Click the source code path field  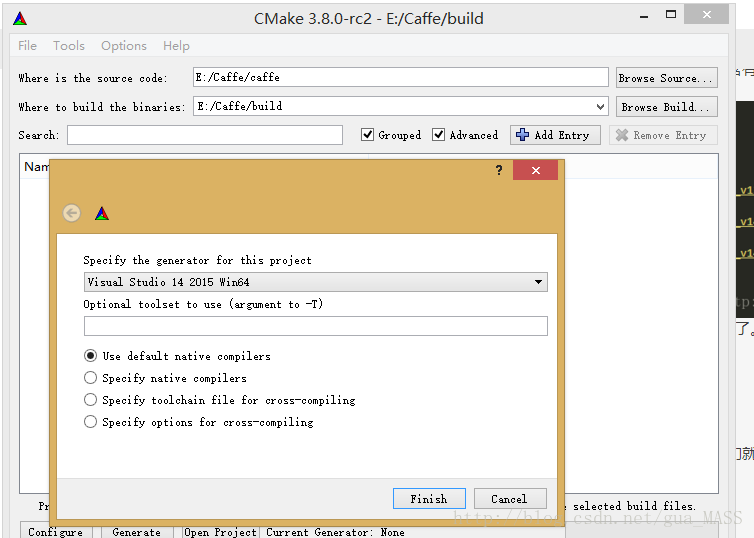click(x=401, y=77)
